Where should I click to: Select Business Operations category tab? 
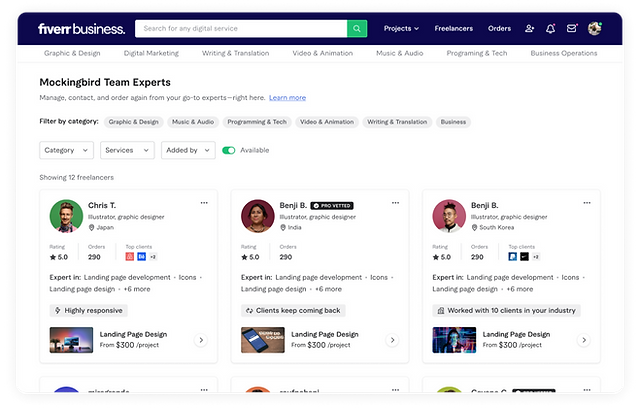(x=564, y=53)
